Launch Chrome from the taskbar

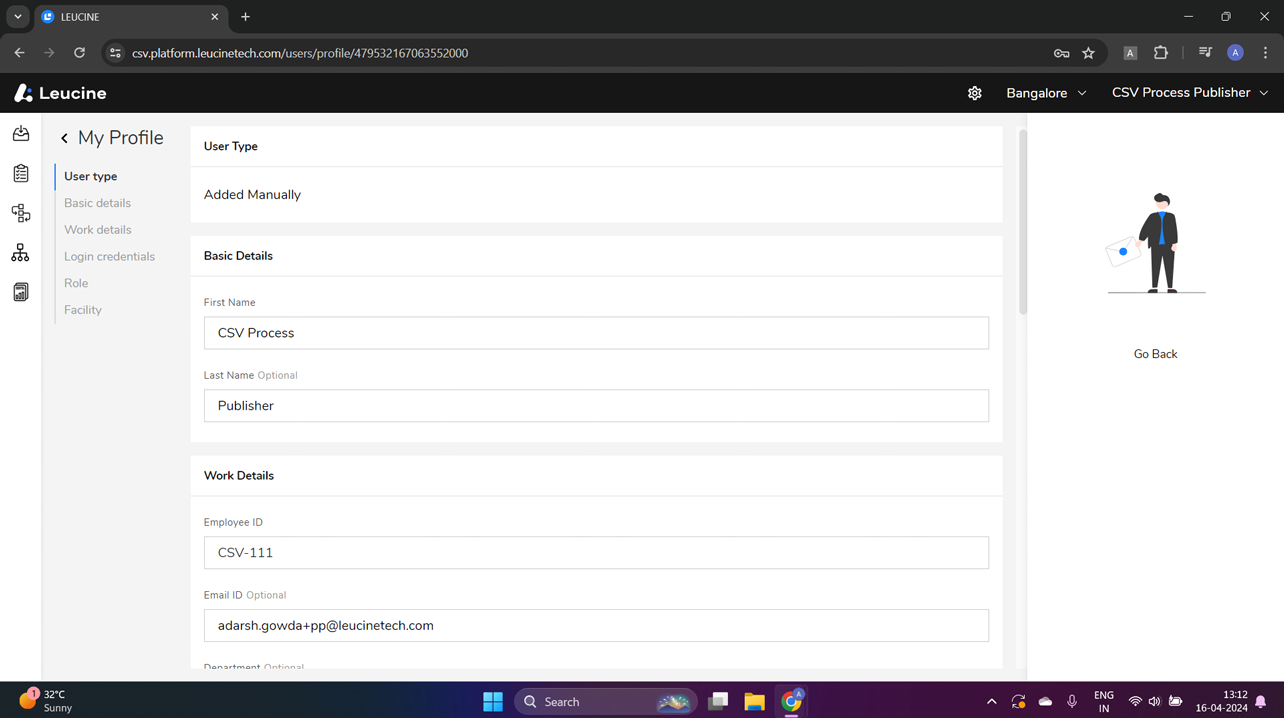tap(791, 701)
